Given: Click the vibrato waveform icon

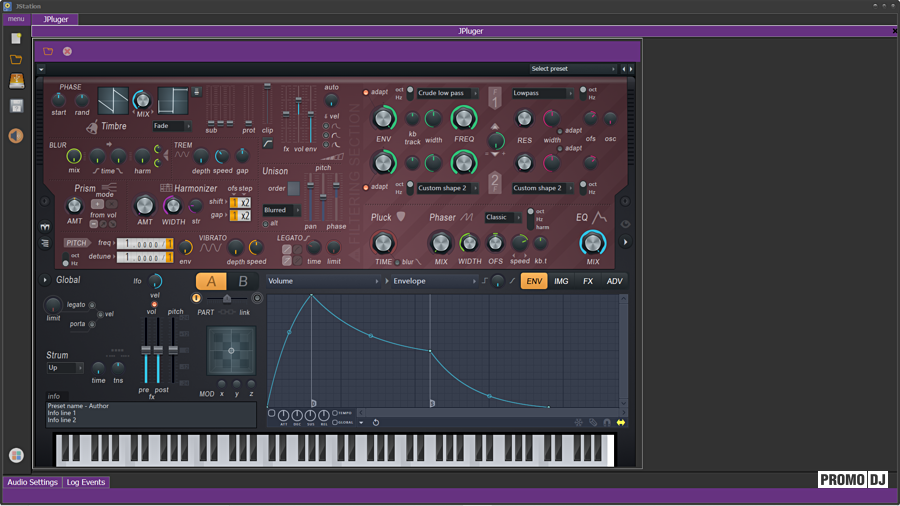Looking at the screenshot, I should click(210, 248).
